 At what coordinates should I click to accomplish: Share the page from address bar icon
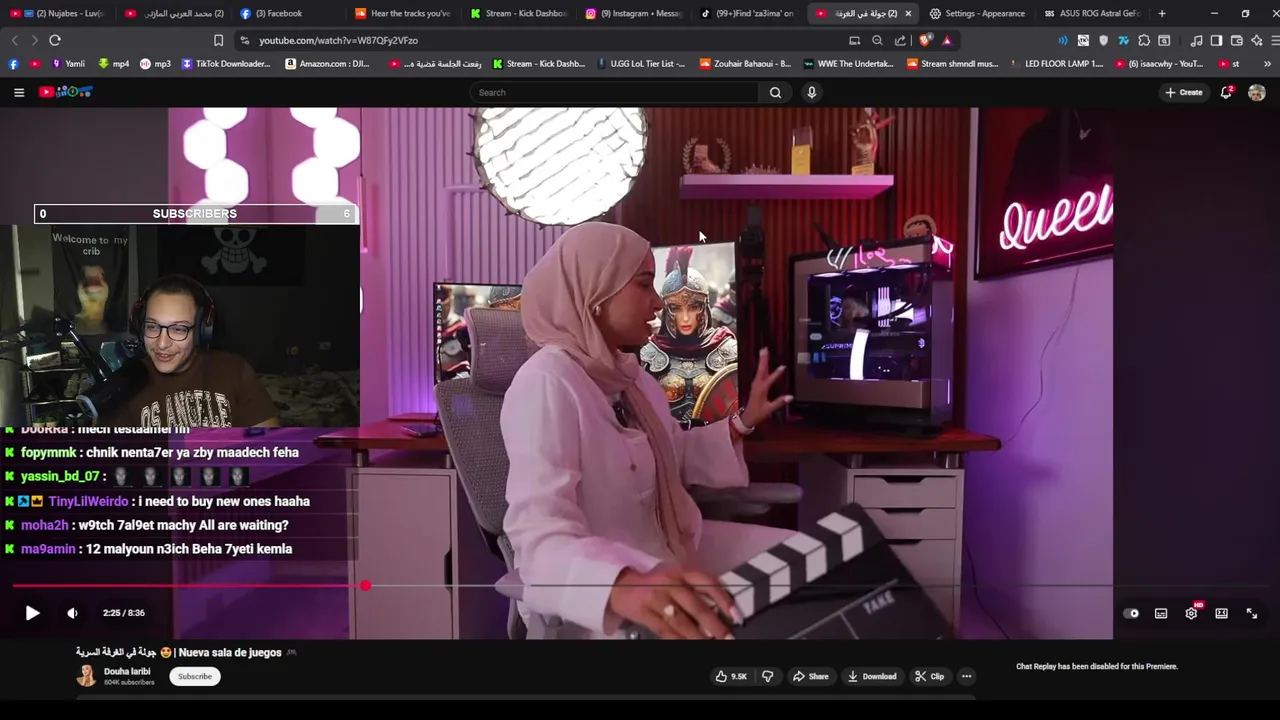pos(900,40)
